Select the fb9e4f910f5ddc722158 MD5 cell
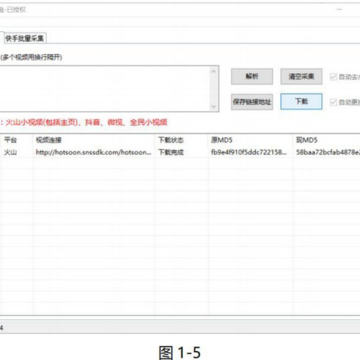Image resolution: width=360 pixels, height=360 pixels. [249, 153]
